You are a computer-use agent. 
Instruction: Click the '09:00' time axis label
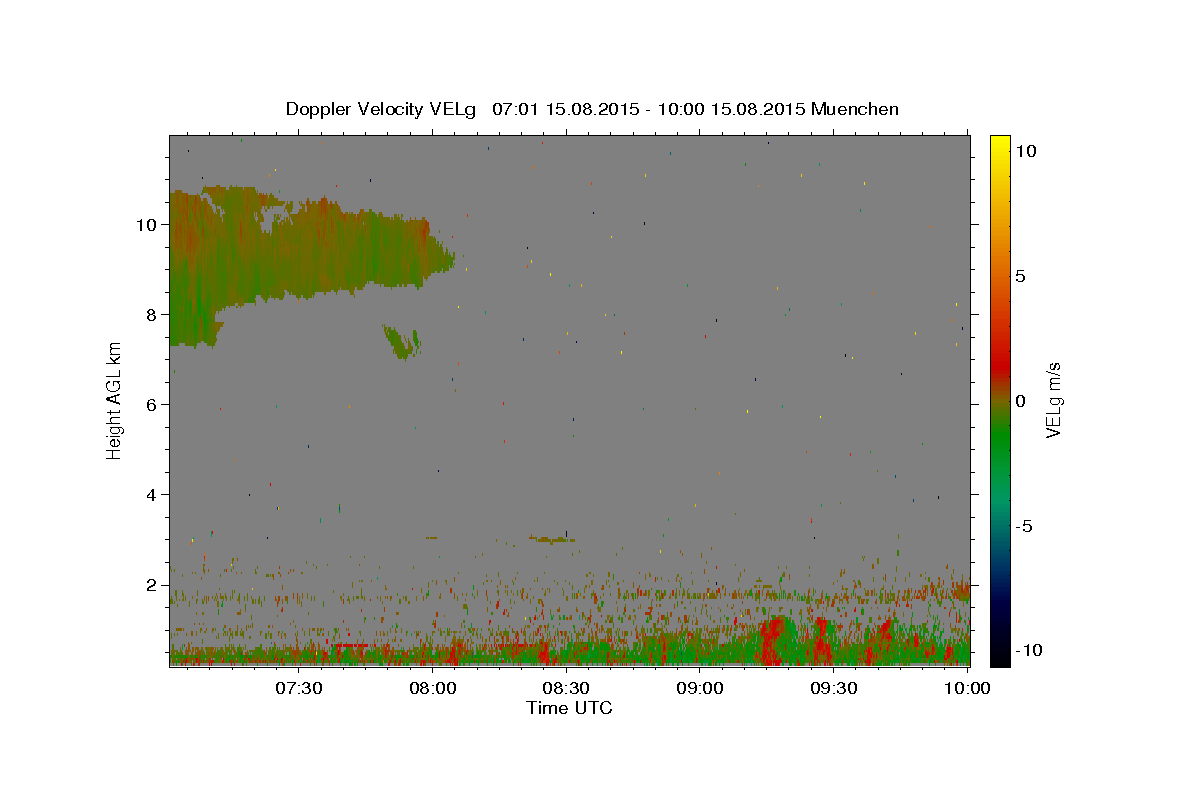pos(701,688)
